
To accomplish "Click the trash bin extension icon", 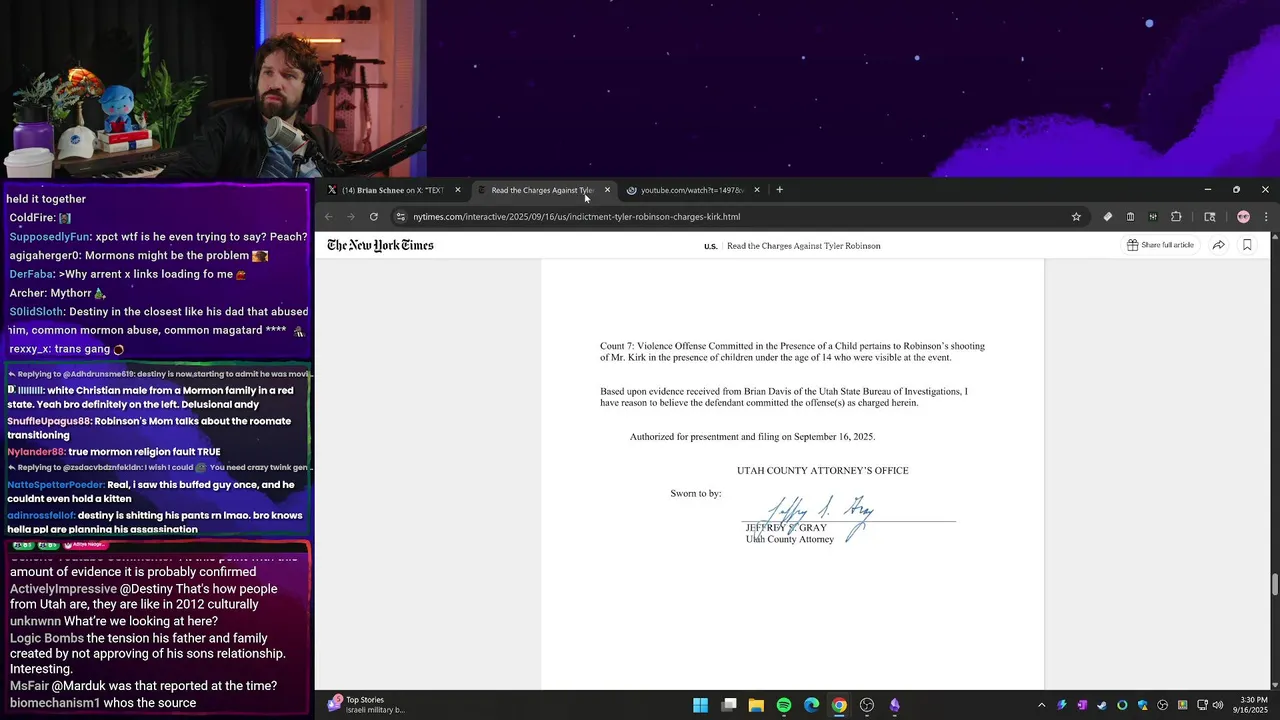I will (x=1130, y=216).
